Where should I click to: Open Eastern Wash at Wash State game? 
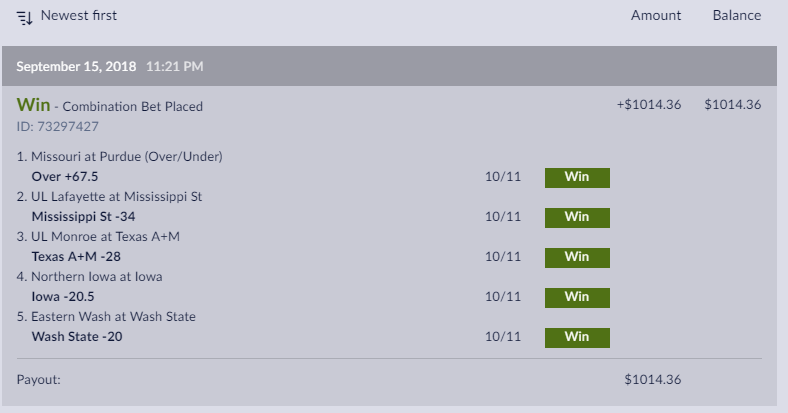pos(113,317)
